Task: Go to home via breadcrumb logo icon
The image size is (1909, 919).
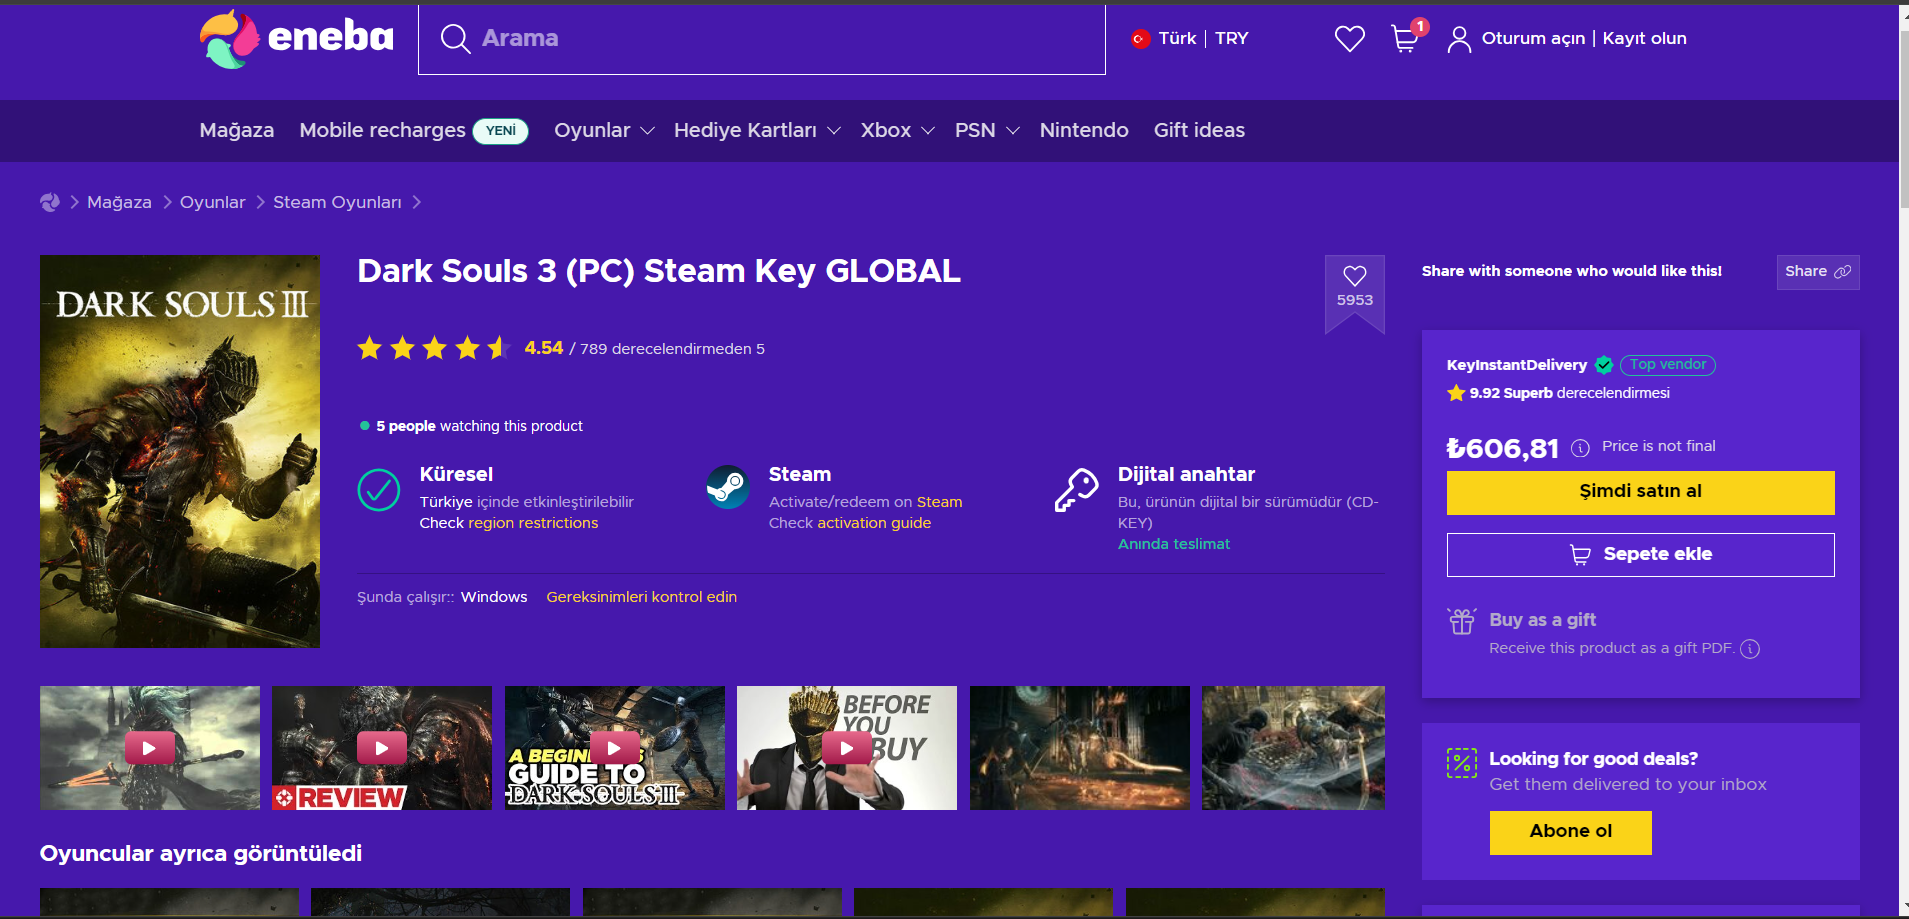Action: (x=50, y=202)
